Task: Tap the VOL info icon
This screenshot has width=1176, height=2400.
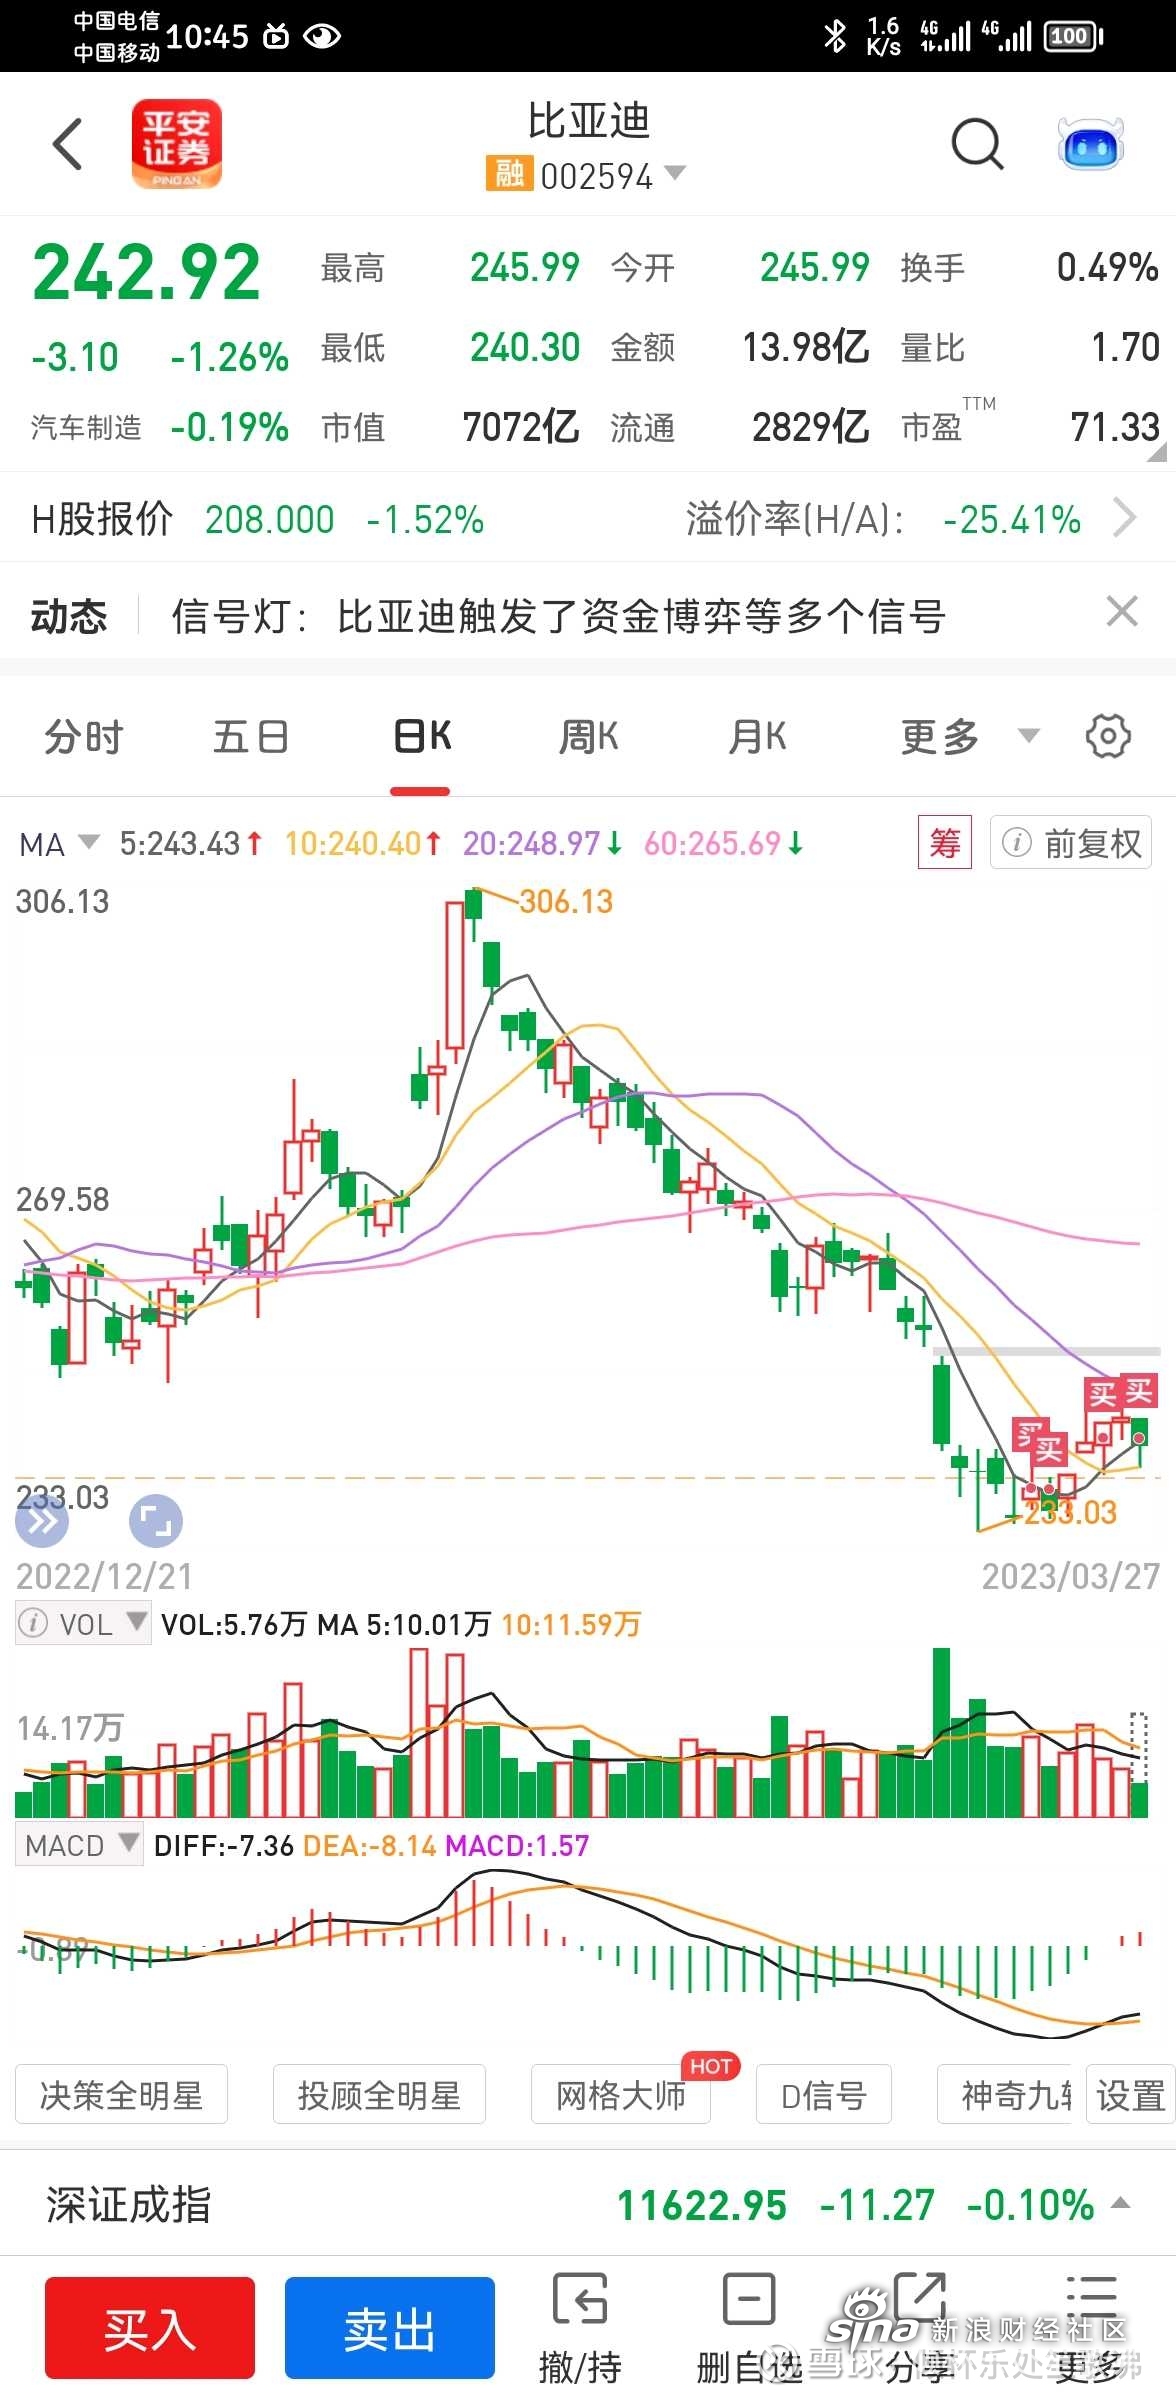Action: 33,1623
